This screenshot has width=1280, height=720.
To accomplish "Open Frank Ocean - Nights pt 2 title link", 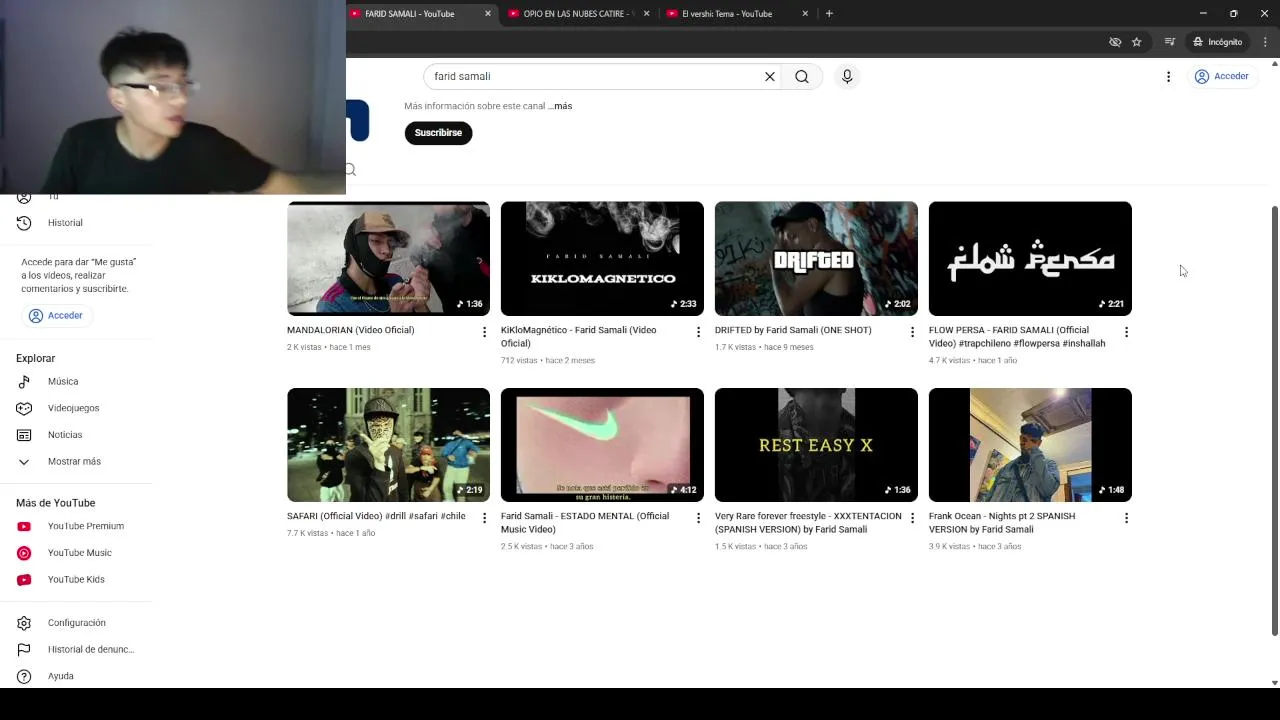I will tap(1002, 523).
